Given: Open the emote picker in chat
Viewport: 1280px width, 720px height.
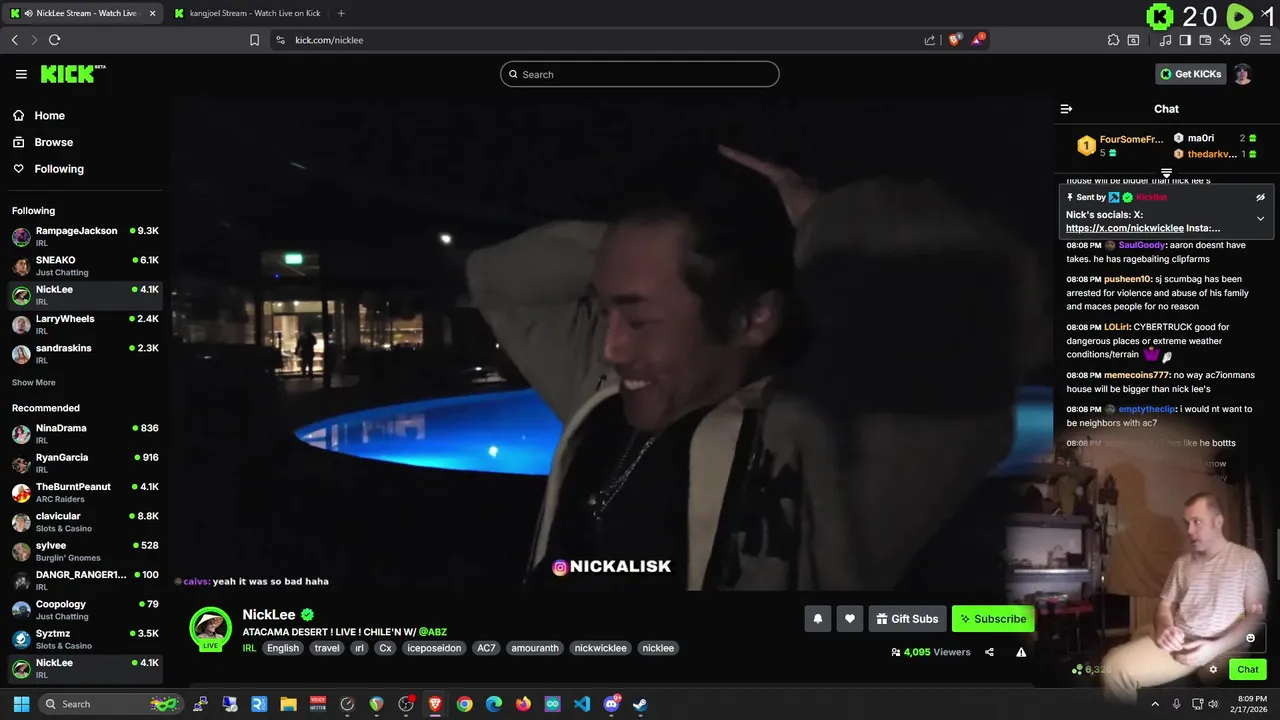Looking at the screenshot, I should tap(1250, 638).
